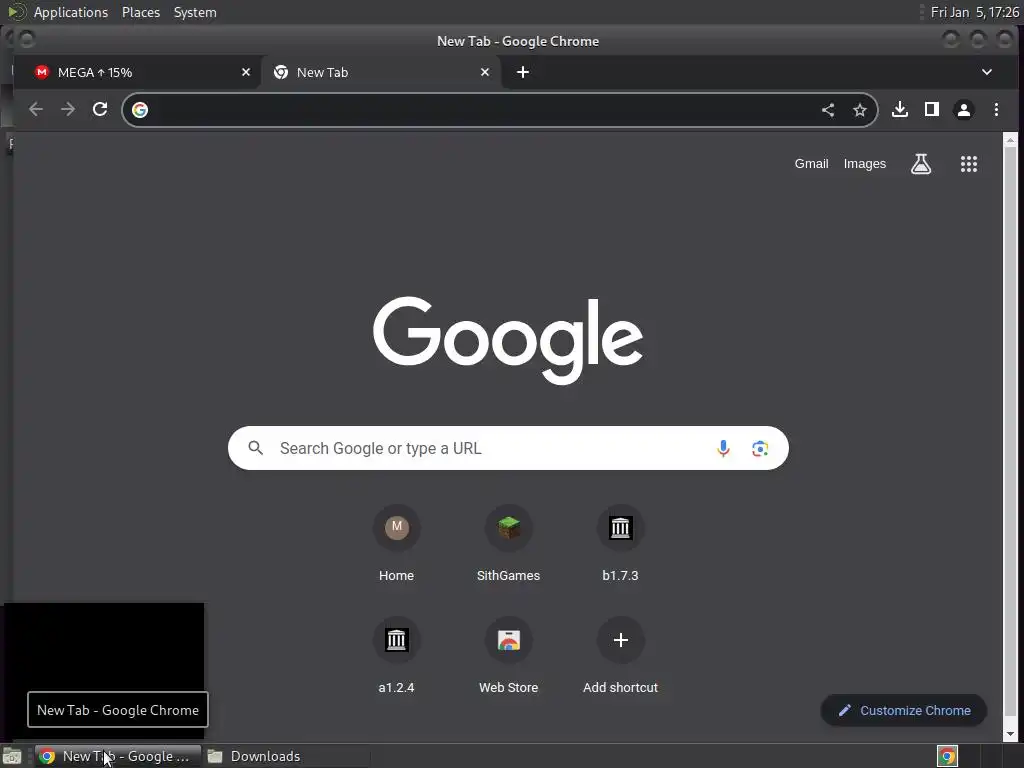Bookmark this tab with the star
This screenshot has height=768, width=1024.
click(860, 110)
